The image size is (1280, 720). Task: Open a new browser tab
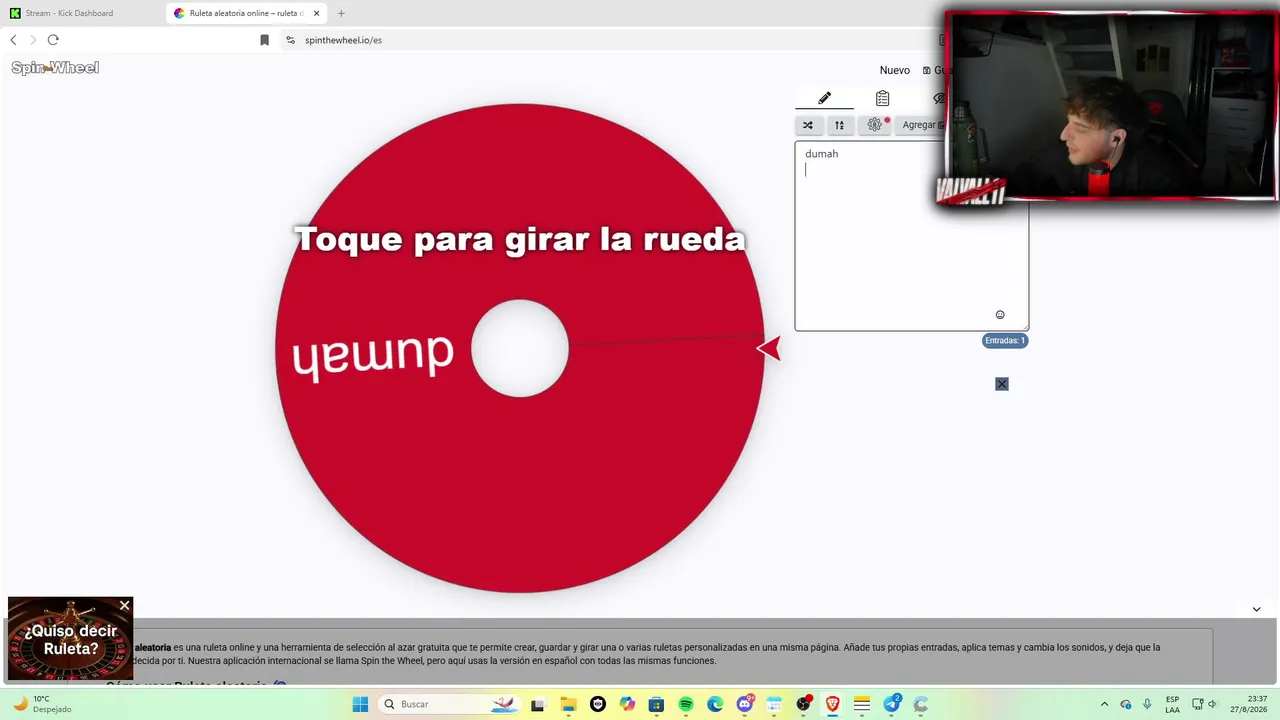tap(341, 13)
